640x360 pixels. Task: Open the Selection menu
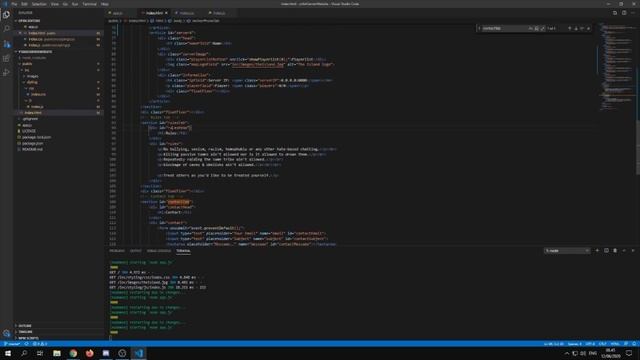click(x=39, y=4)
